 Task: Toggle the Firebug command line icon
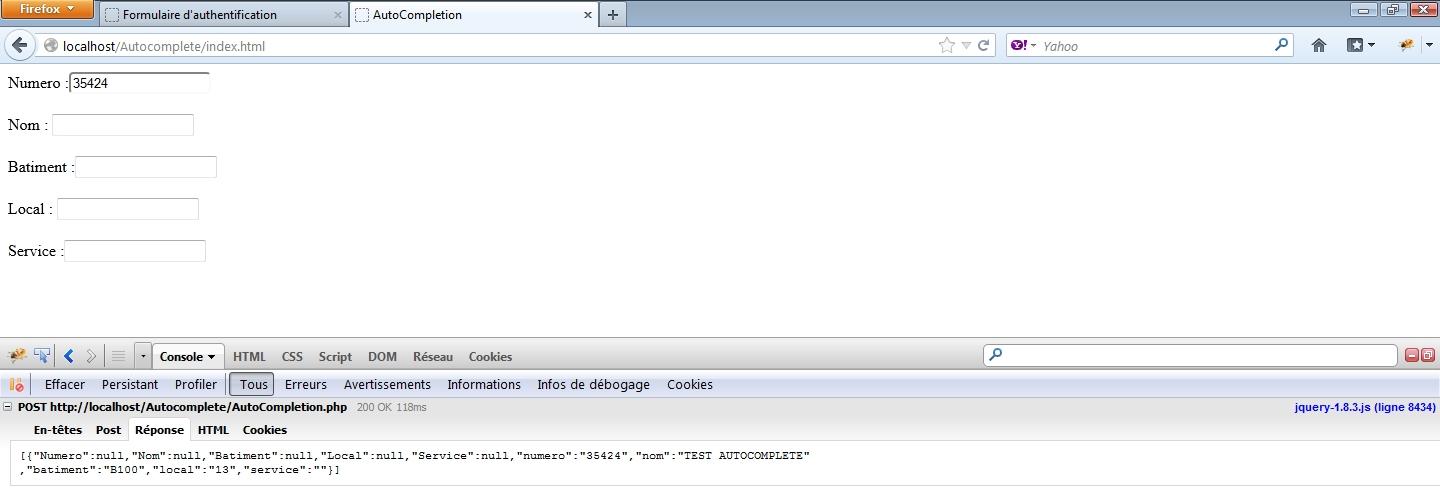pos(118,356)
